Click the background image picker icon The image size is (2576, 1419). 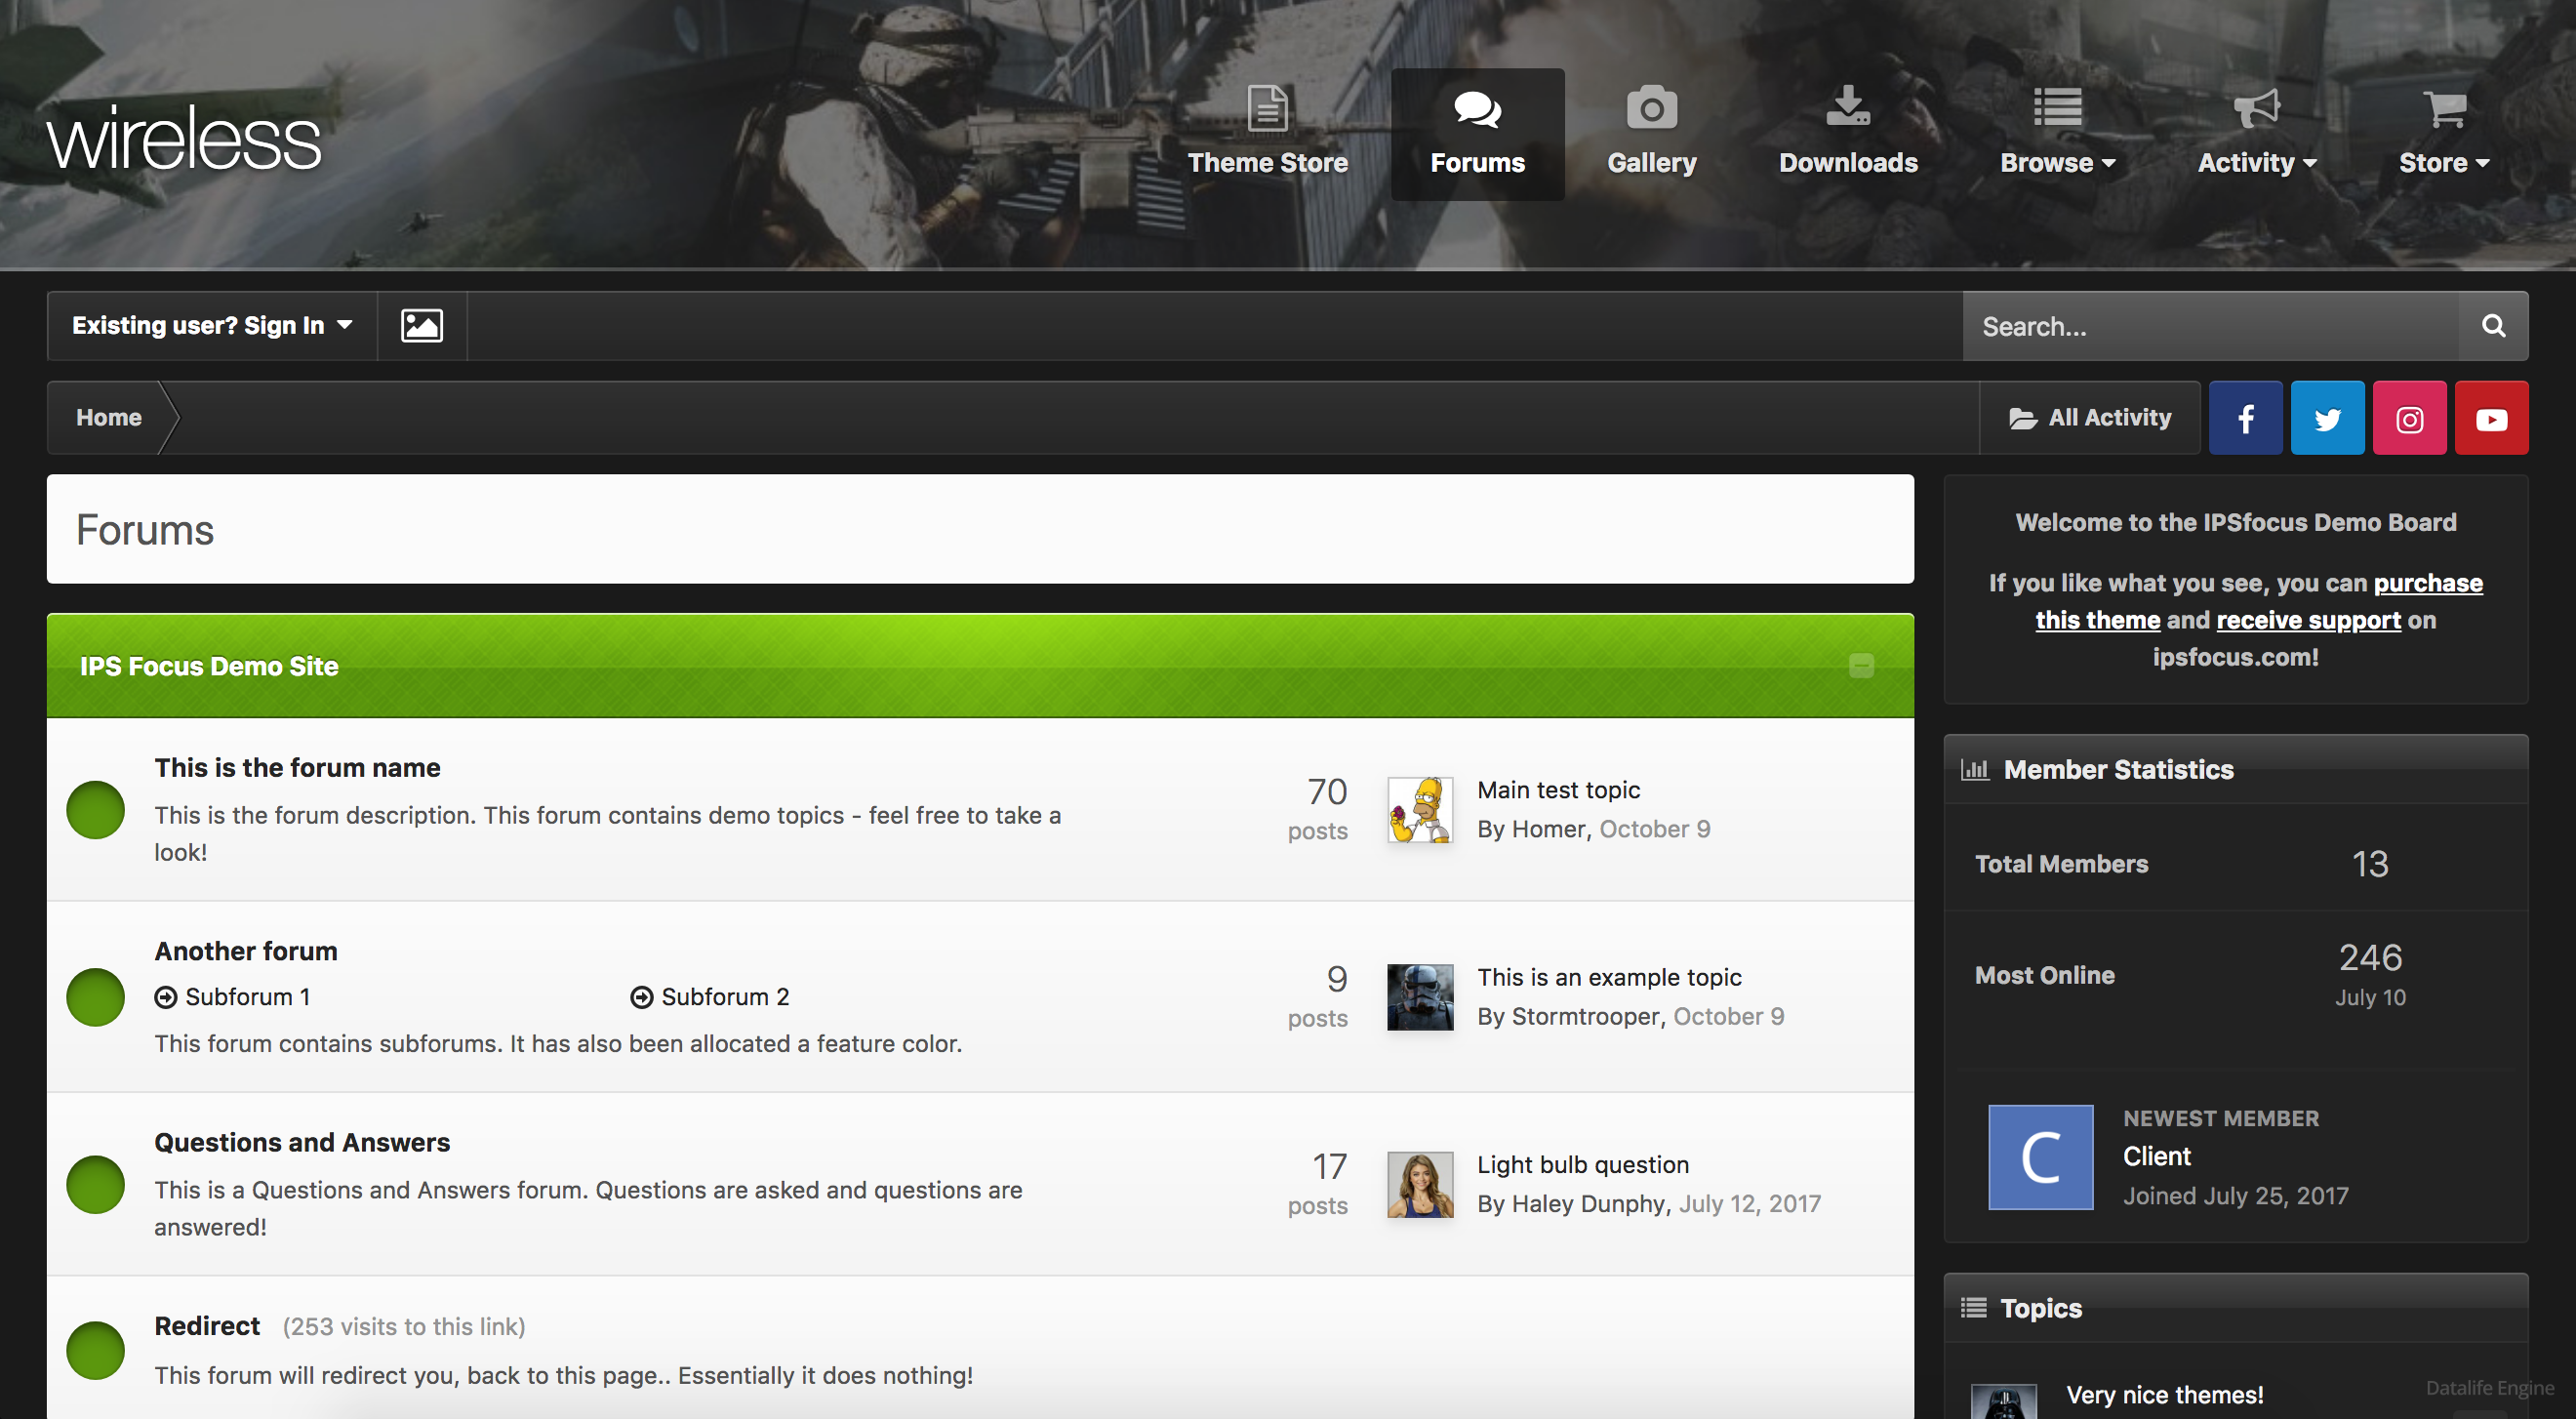click(x=422, y=326)
